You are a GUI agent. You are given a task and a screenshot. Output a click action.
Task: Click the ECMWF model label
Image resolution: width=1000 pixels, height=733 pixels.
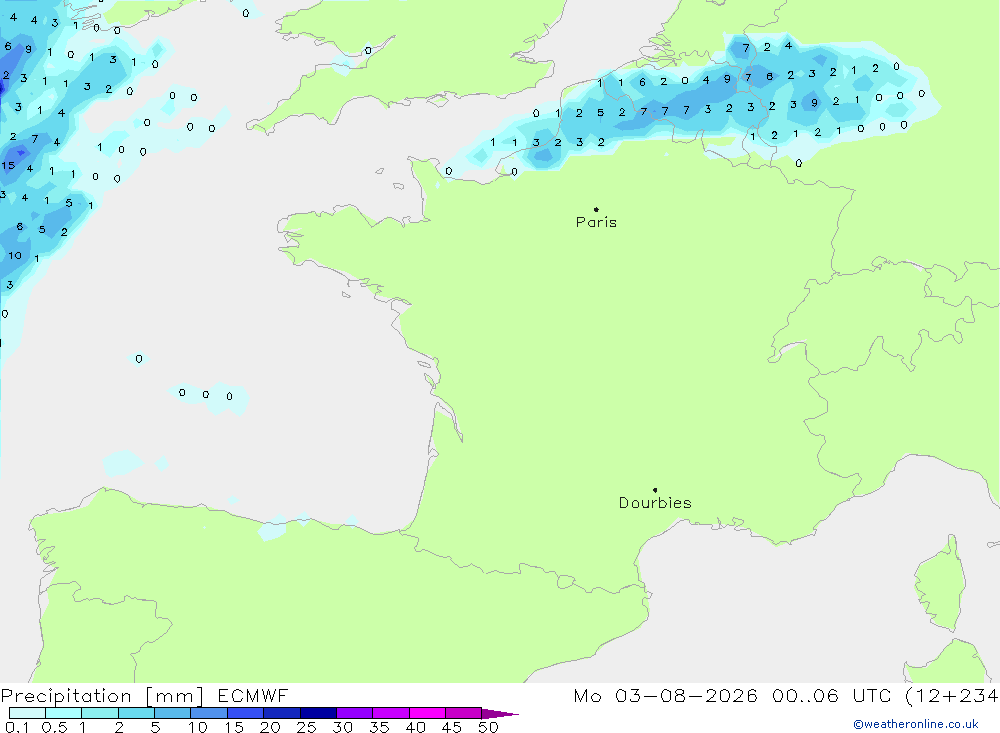point(253,696)
